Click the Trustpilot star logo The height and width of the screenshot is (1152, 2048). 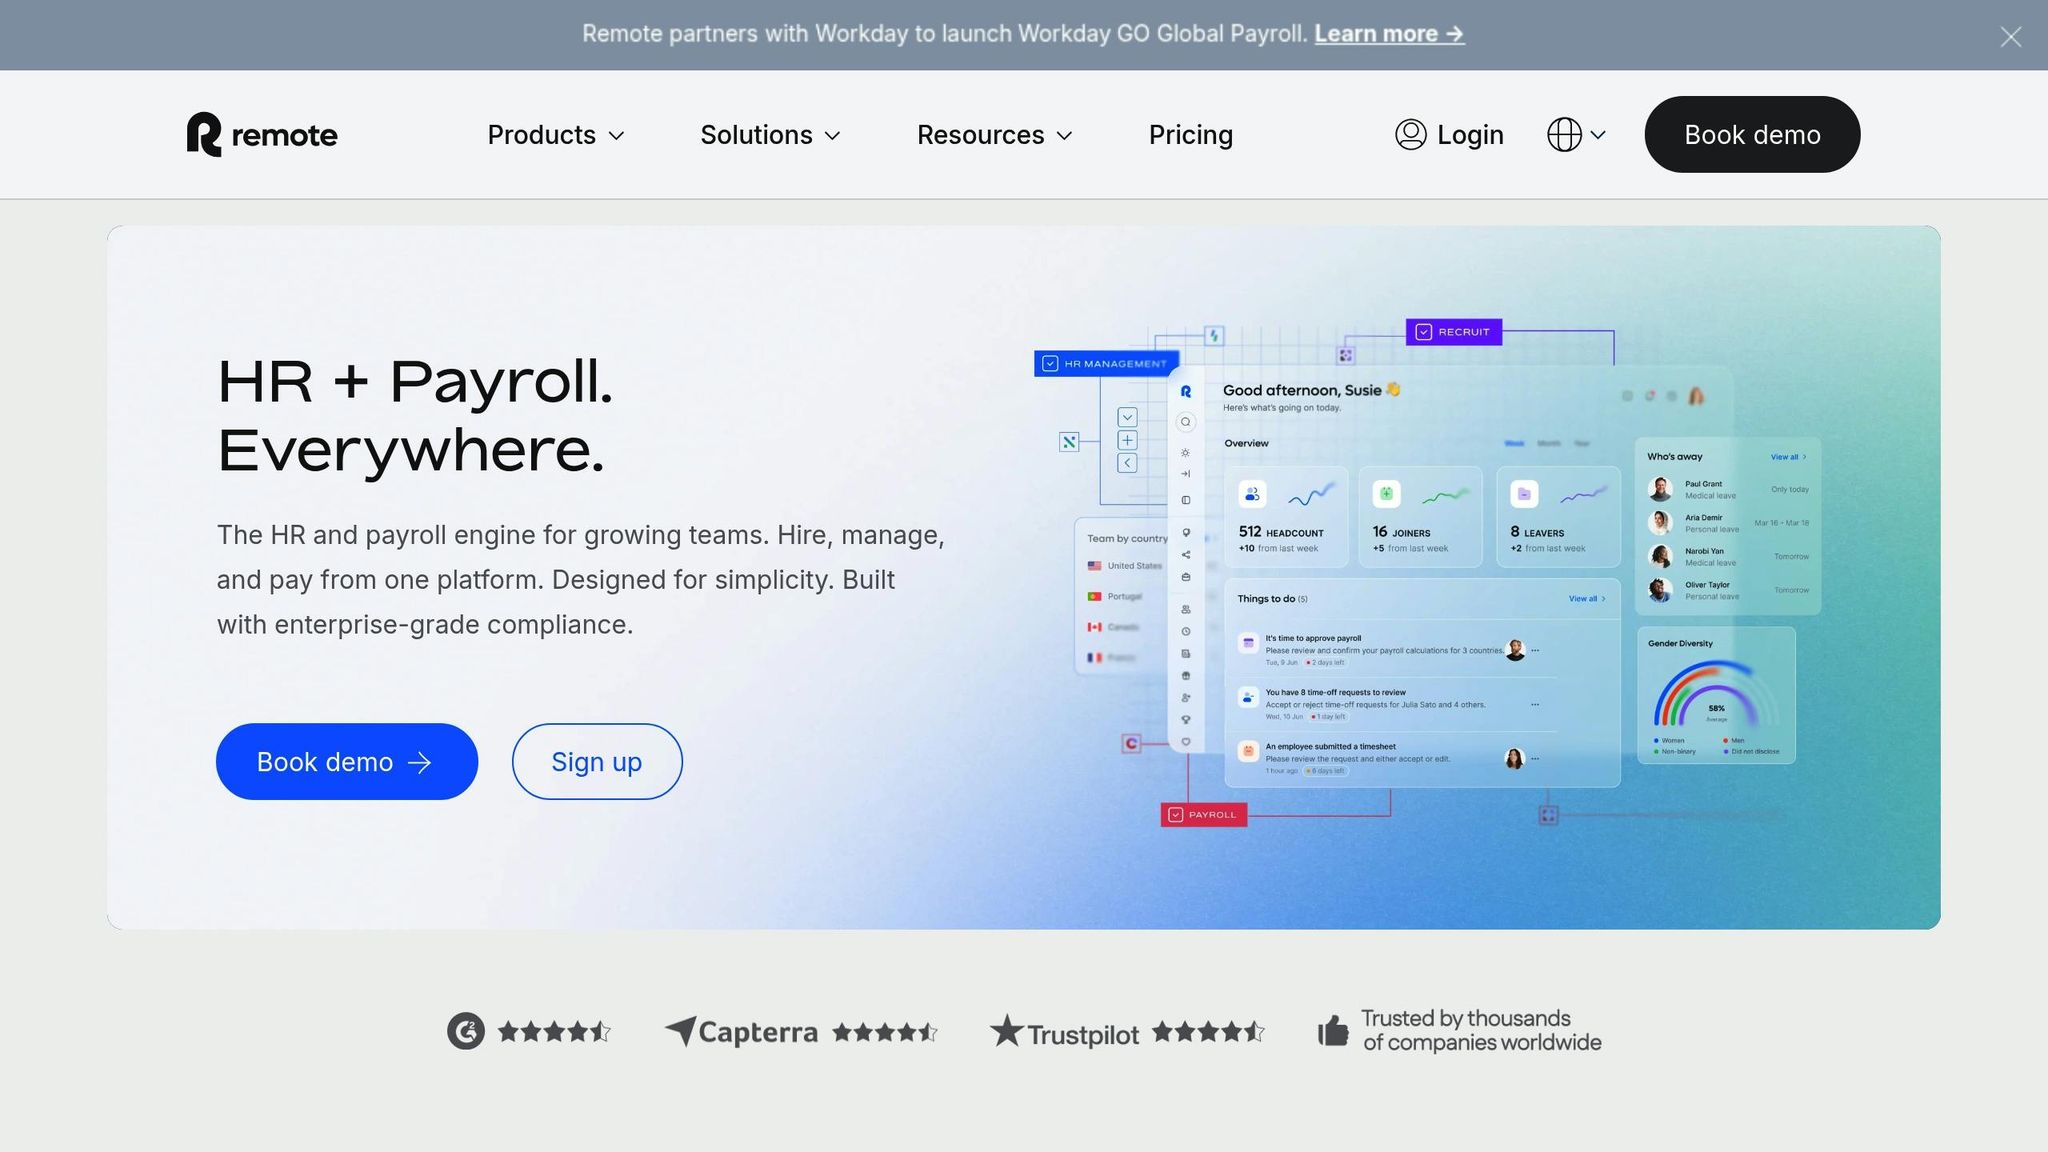[1007, 1031]
